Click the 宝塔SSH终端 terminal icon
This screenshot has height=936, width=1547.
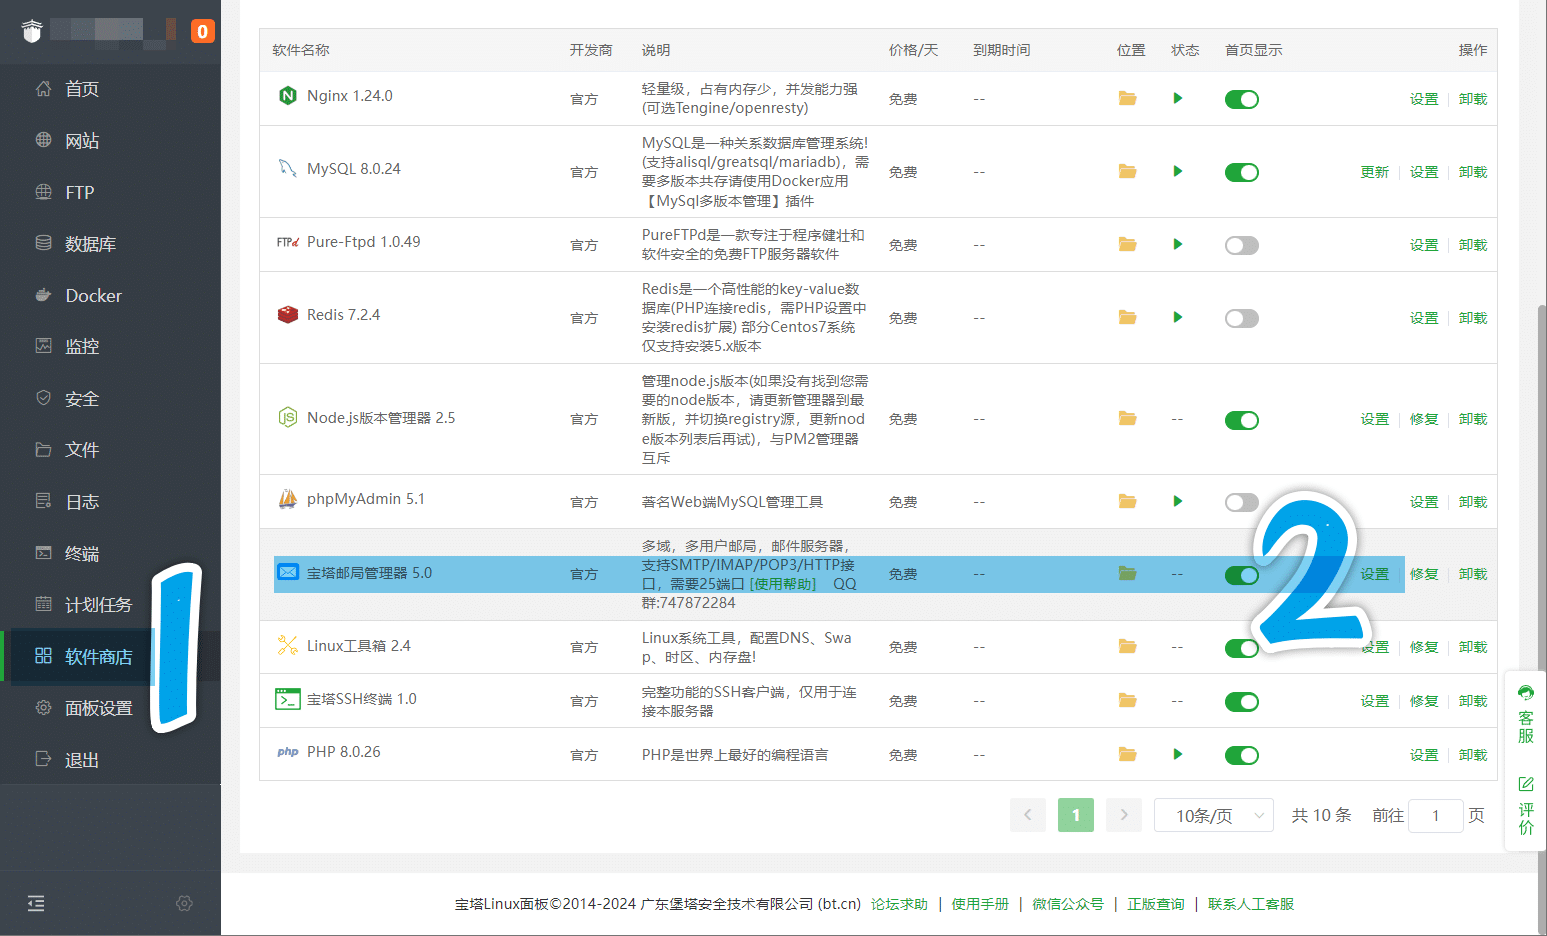(x=288, y=699)
